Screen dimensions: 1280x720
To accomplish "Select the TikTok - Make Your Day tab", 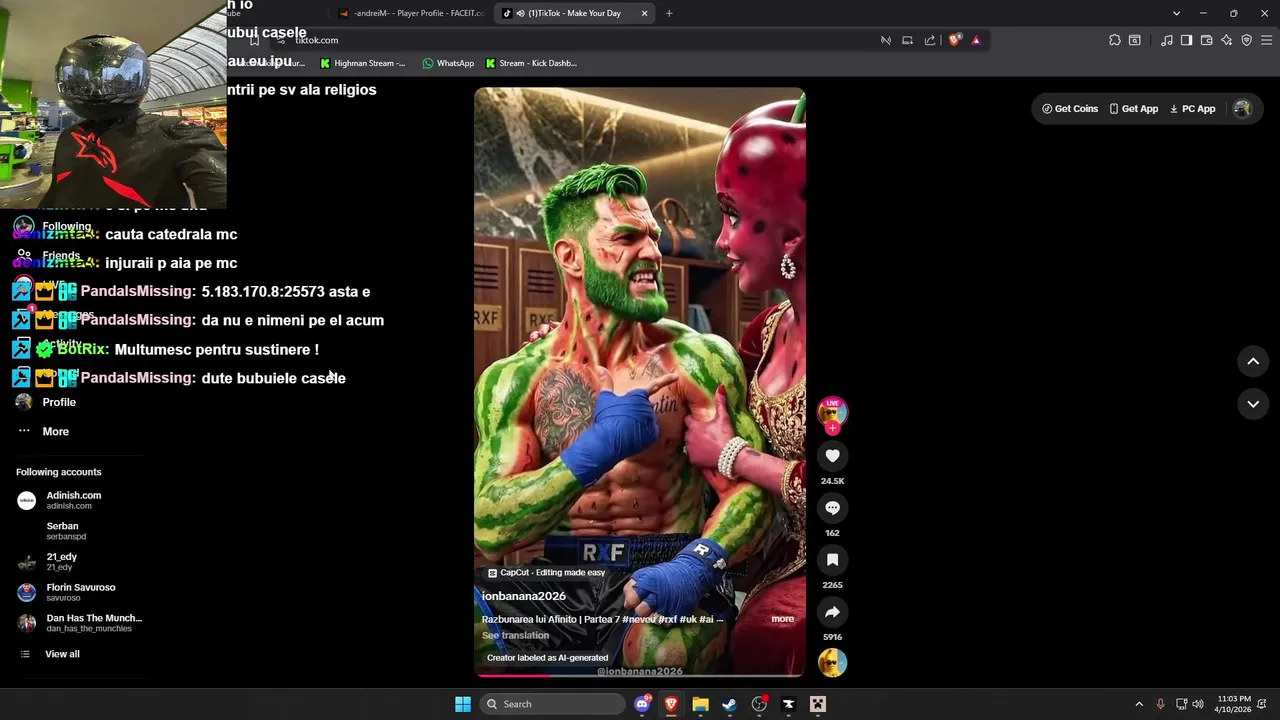I will pyautogui.click(x=572, y=13).
